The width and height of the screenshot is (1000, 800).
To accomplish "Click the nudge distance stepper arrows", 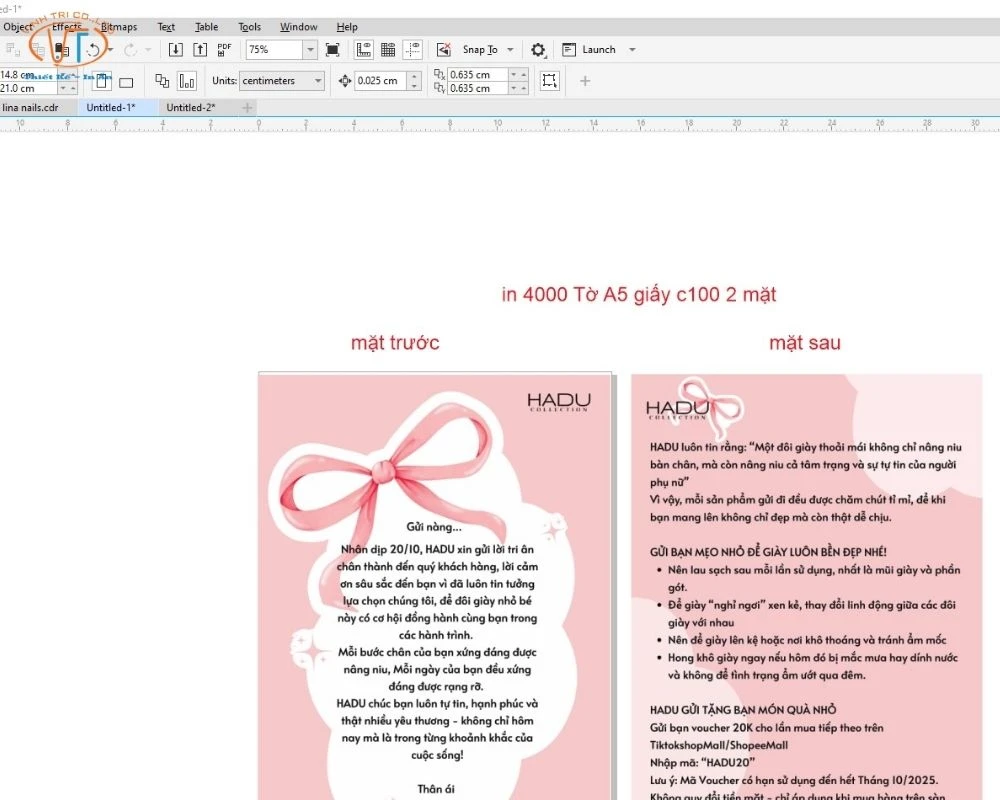I will point(414,80).
